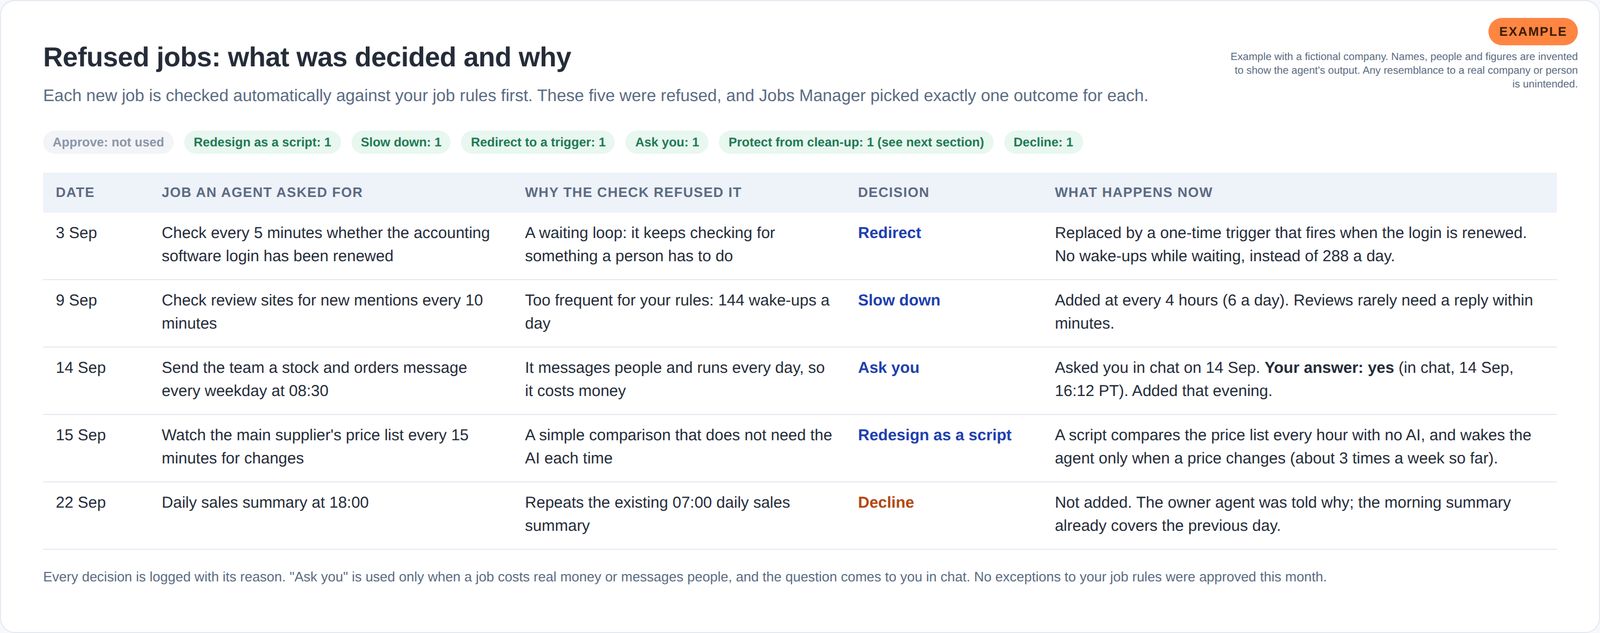This screenshot has width=1600, height=633.
Task: Select the 'Redirect to a trigger: 1' chip
Action: click(x=538, y=142)
